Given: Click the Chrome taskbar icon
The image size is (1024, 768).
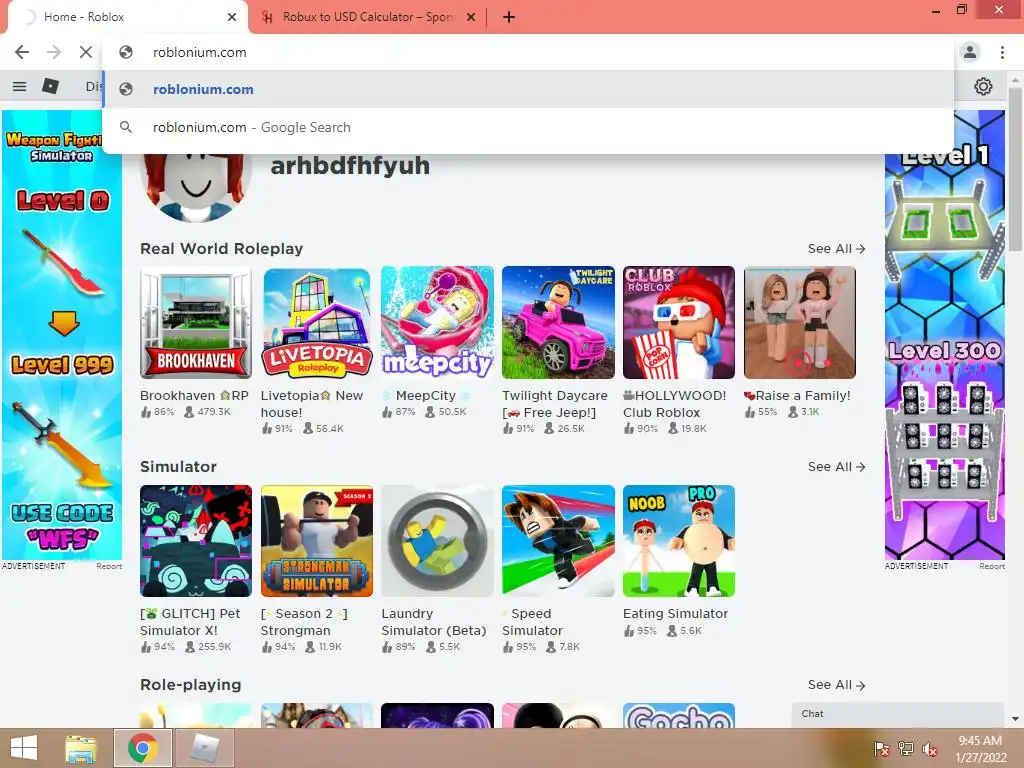Looking at the screenshot, I should click(142, 748).
